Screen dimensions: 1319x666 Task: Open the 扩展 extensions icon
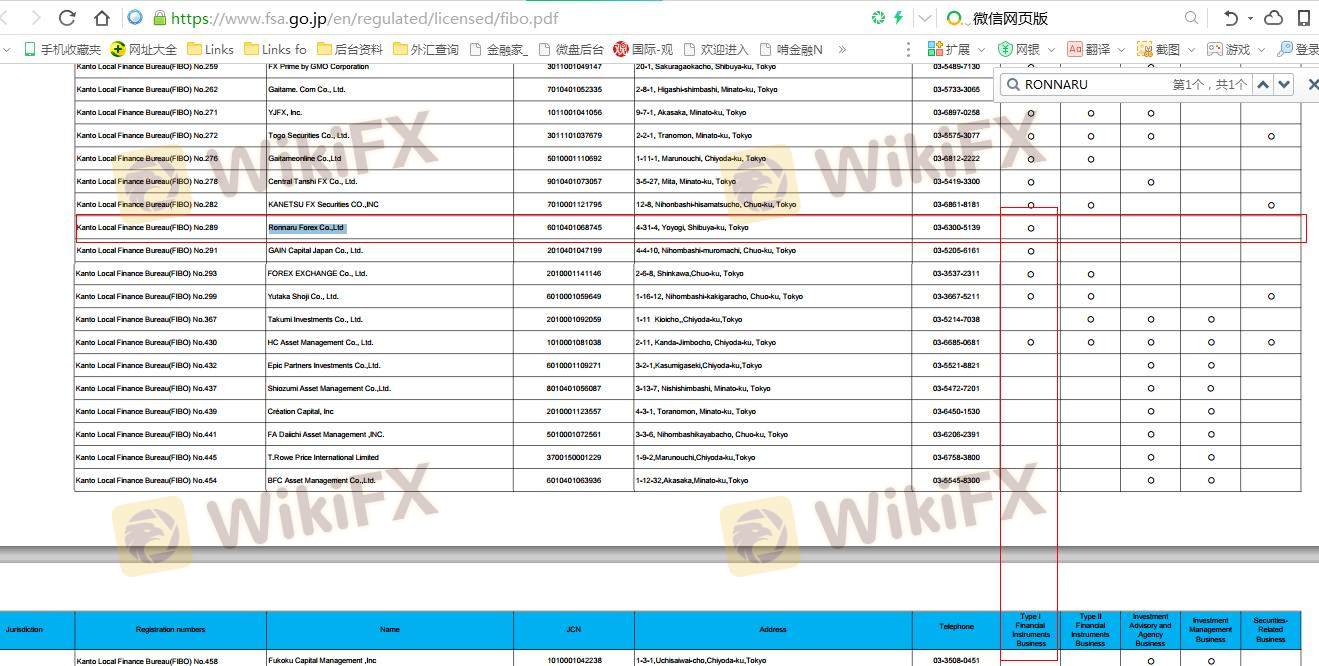(x=935, y=49)
